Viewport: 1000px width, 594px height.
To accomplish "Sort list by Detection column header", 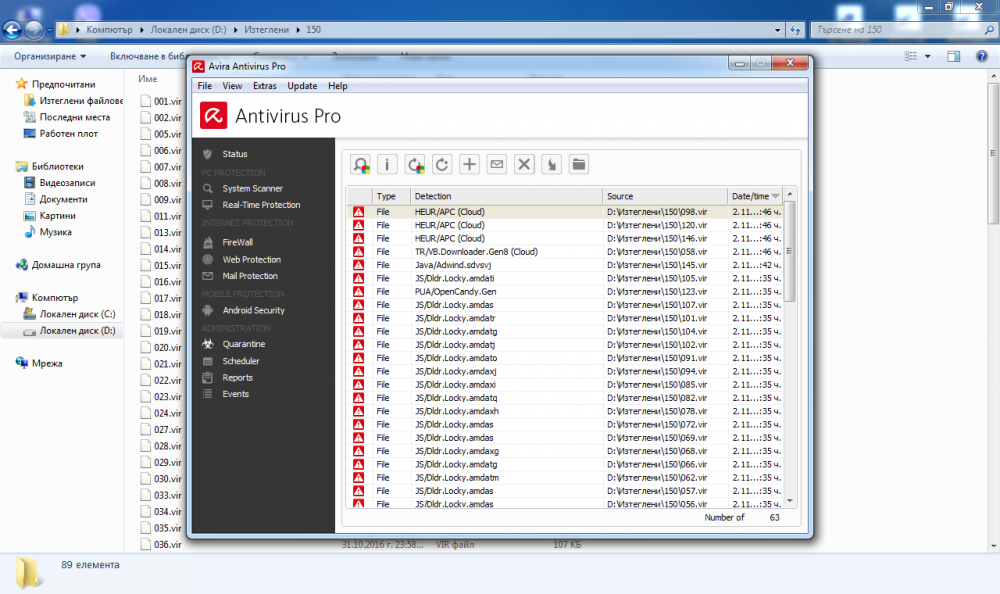I will pyautogui.click(x=506, y=196).
